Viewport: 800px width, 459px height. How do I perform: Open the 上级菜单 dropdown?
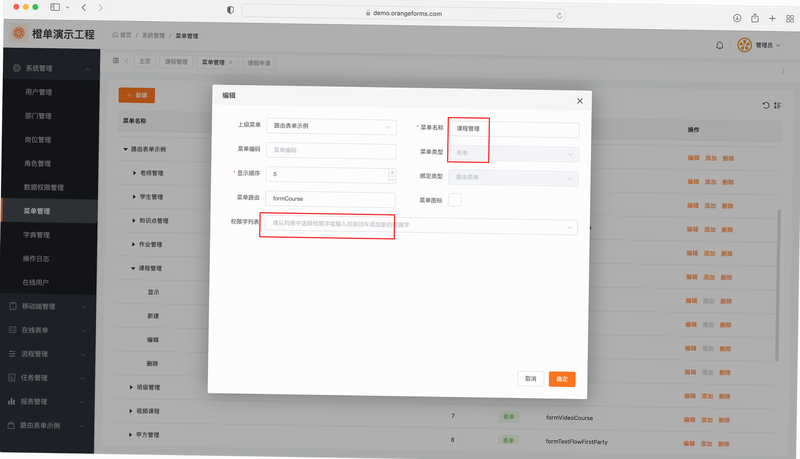pos(332,126)
